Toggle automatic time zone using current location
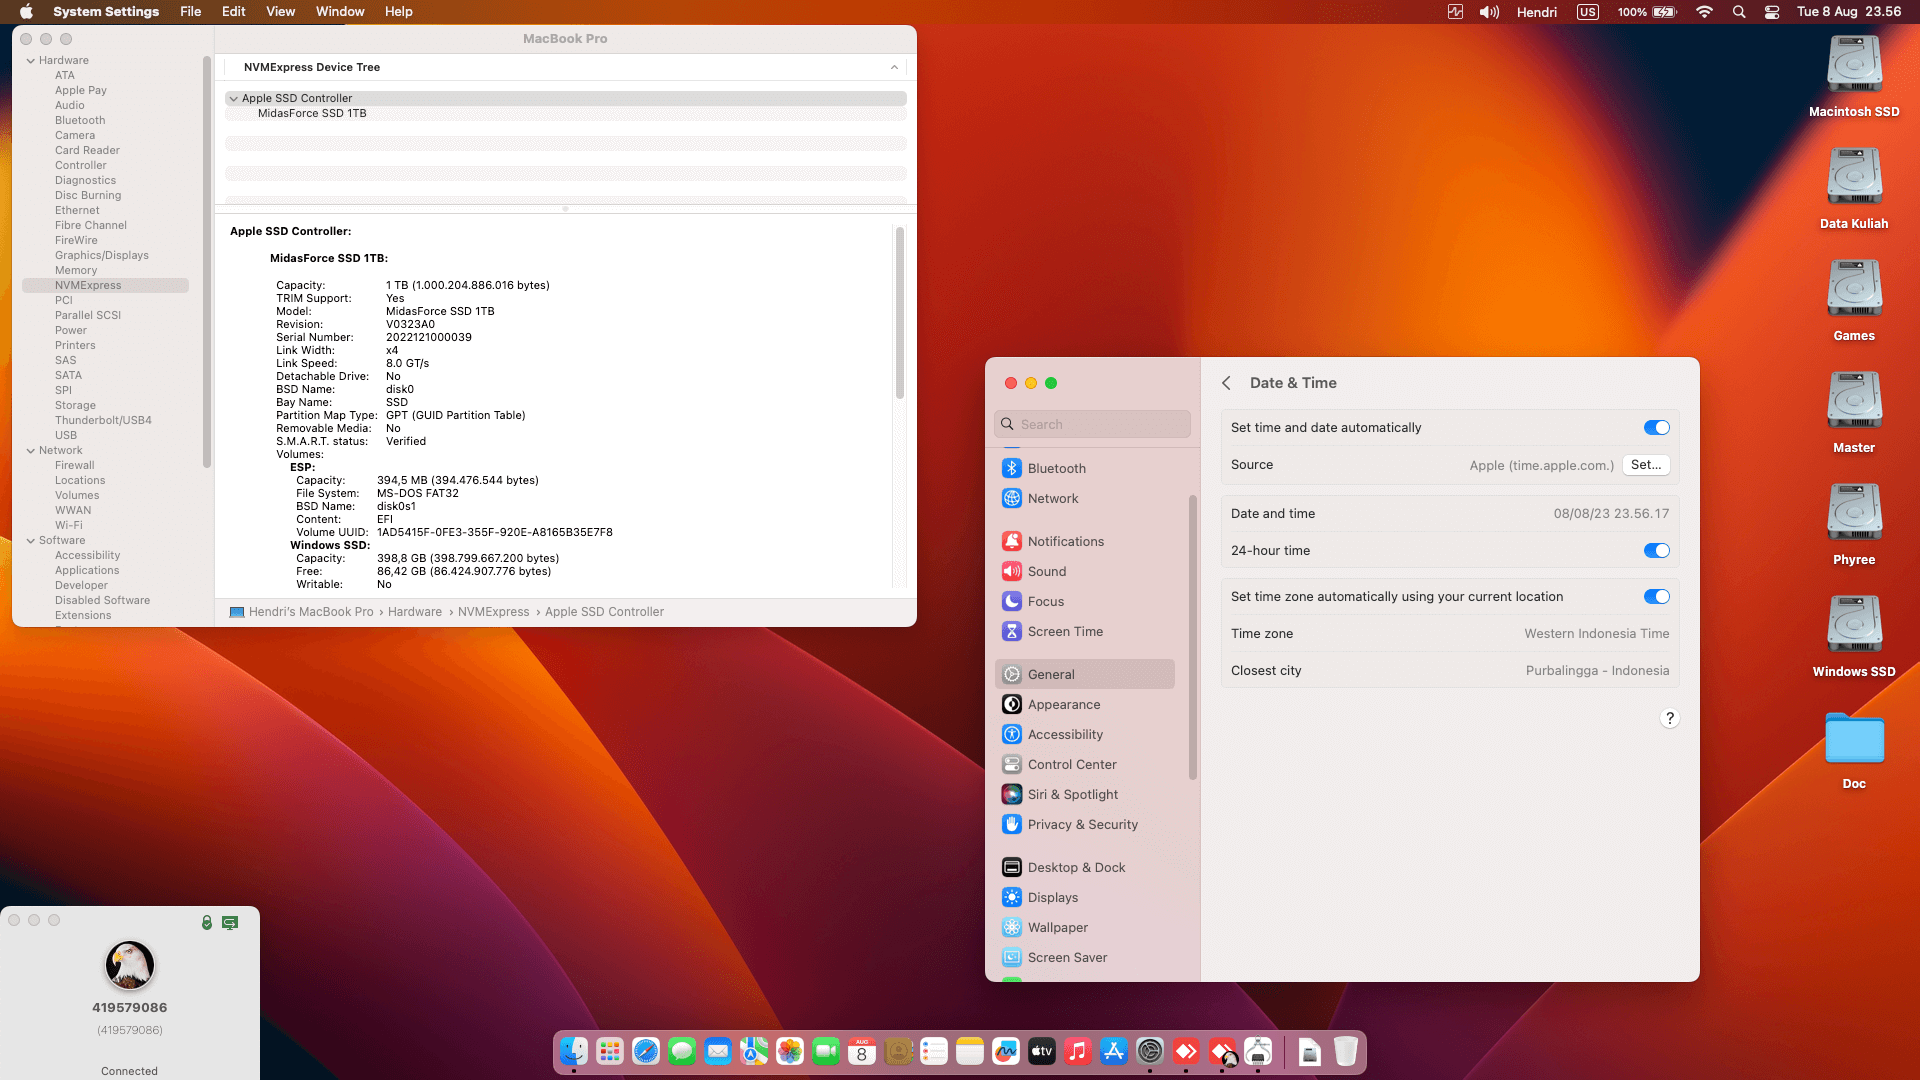Viewport: 1920px width, 1080px height. 1657,596
